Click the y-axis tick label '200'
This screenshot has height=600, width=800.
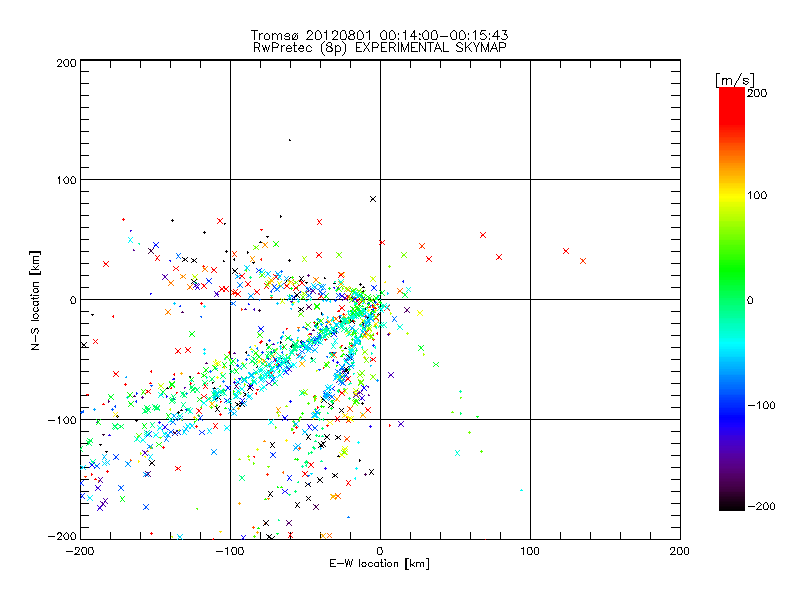(66, 63)
